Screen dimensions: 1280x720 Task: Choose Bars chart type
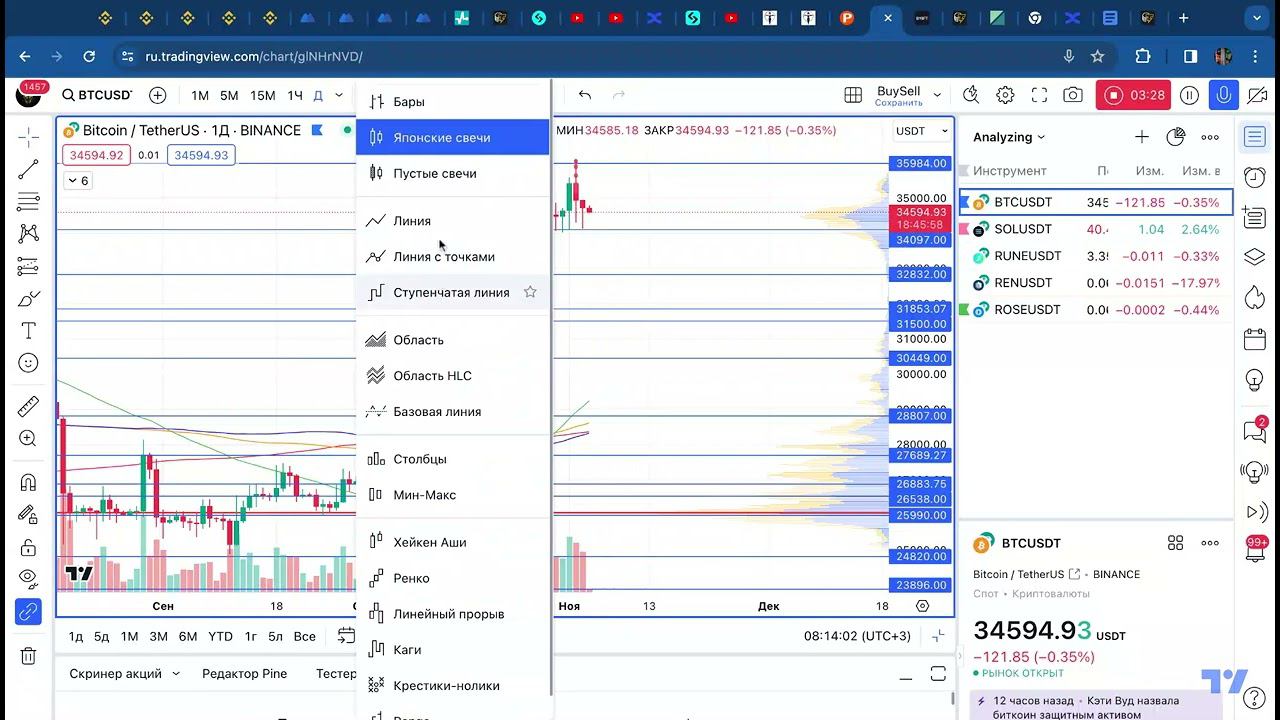click(452, 101)
